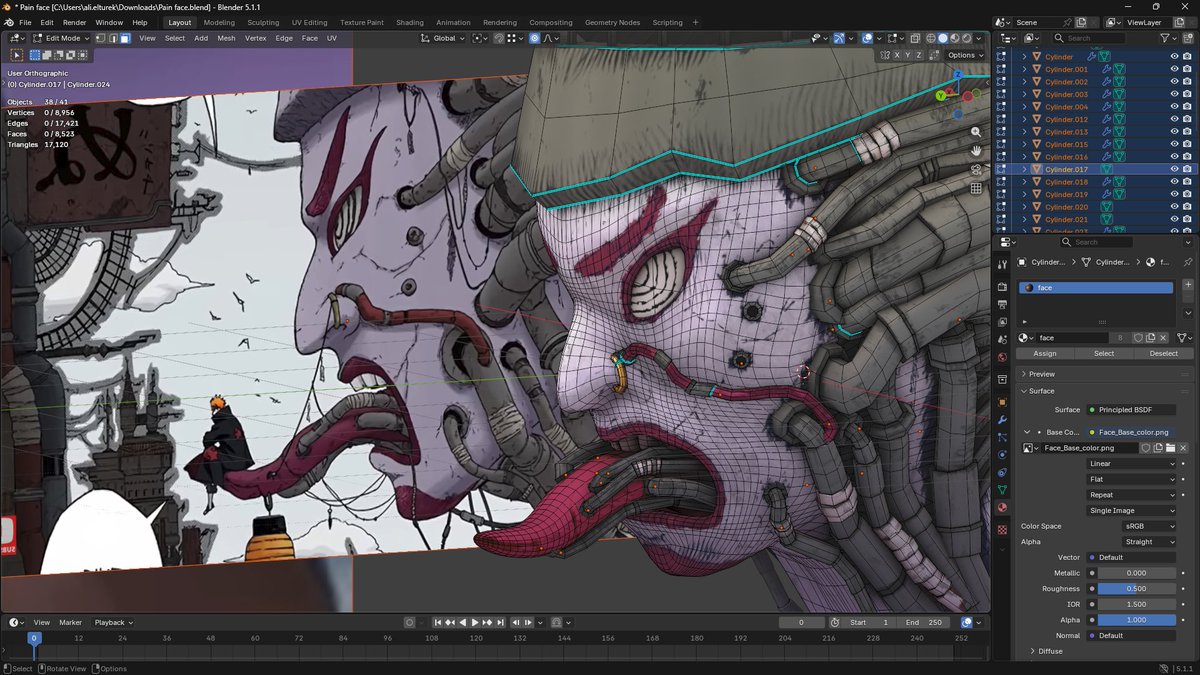
Task: Click the Select button below material name
Action: (1104, 353)
